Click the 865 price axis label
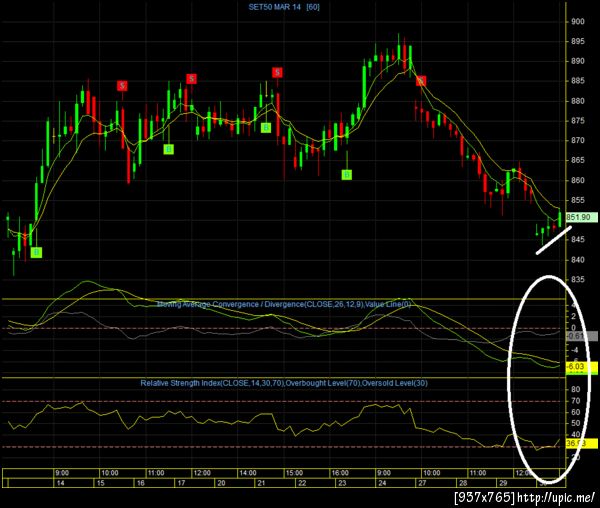This screenshot has height=508, width=600. coord(578,160)
